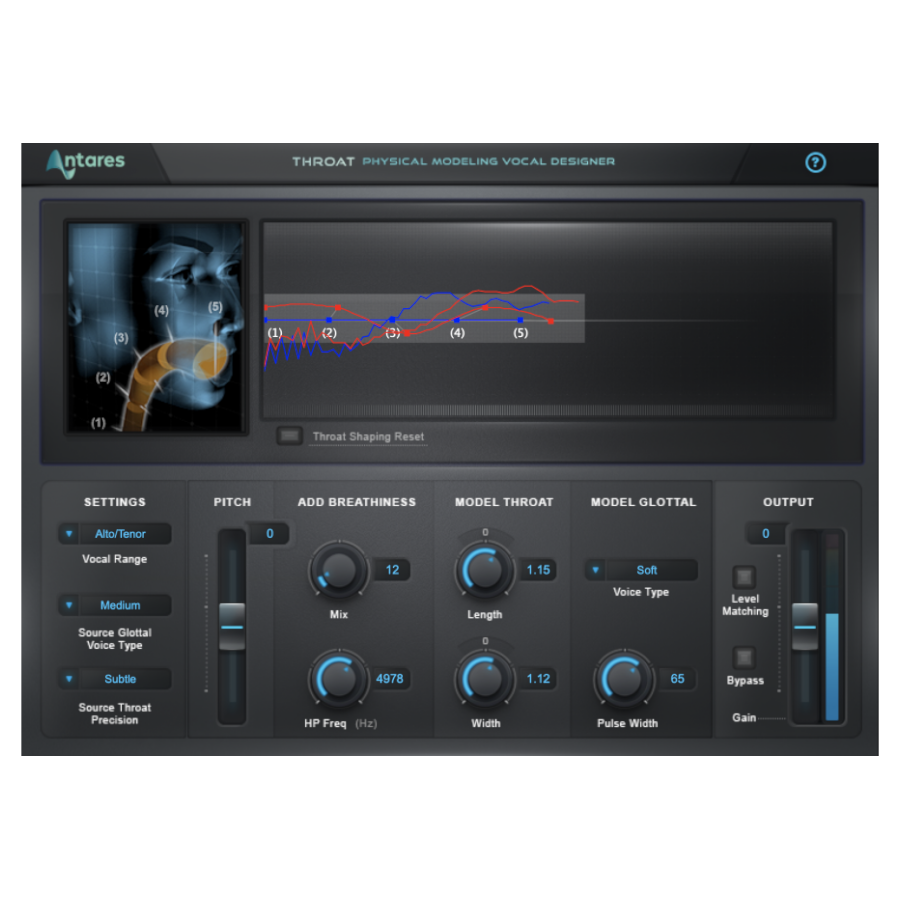The image size is (900, 900).
Task: Enable Level Matching checkbox
Action: 744,576
